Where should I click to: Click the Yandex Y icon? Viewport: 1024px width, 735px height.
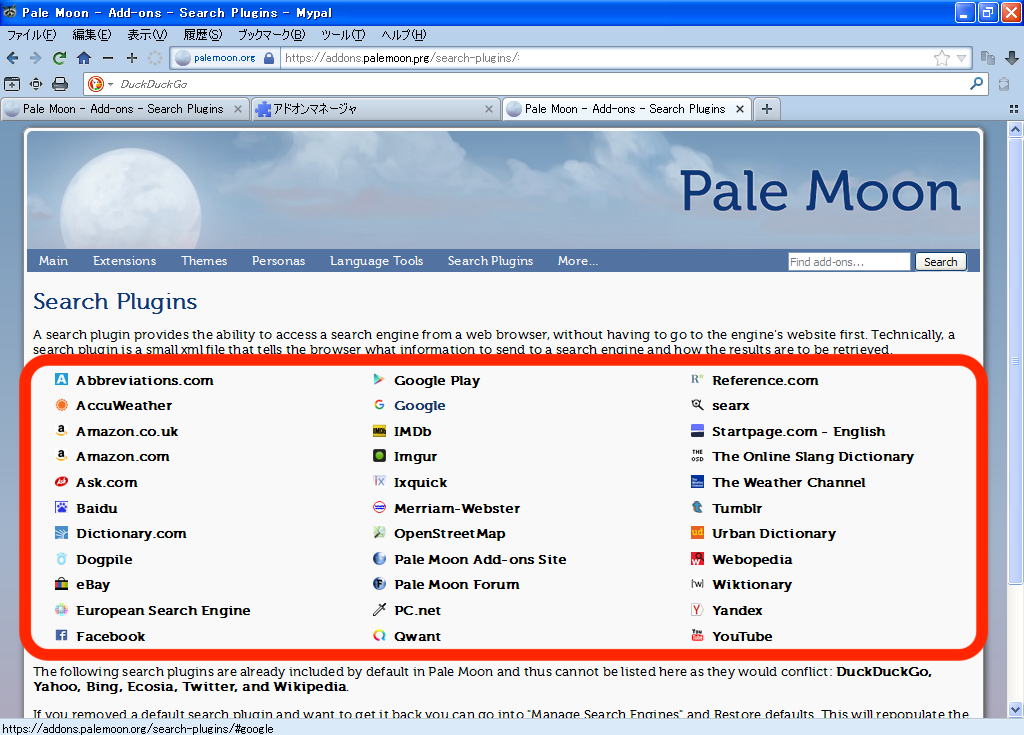(697, 610)
